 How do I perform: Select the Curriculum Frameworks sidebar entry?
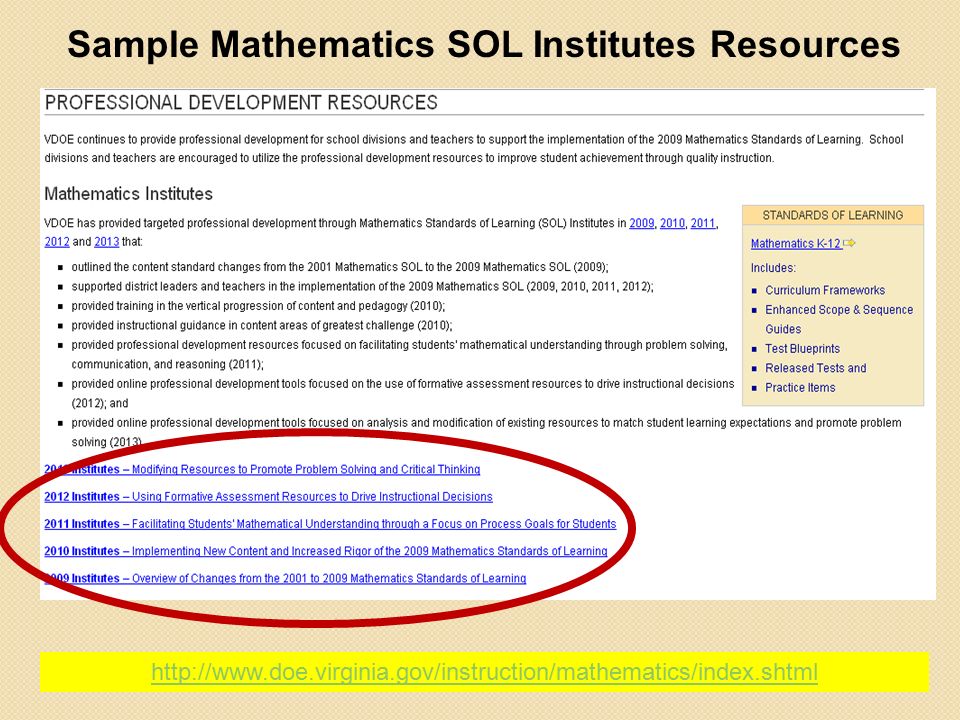[x=825, y=290]
